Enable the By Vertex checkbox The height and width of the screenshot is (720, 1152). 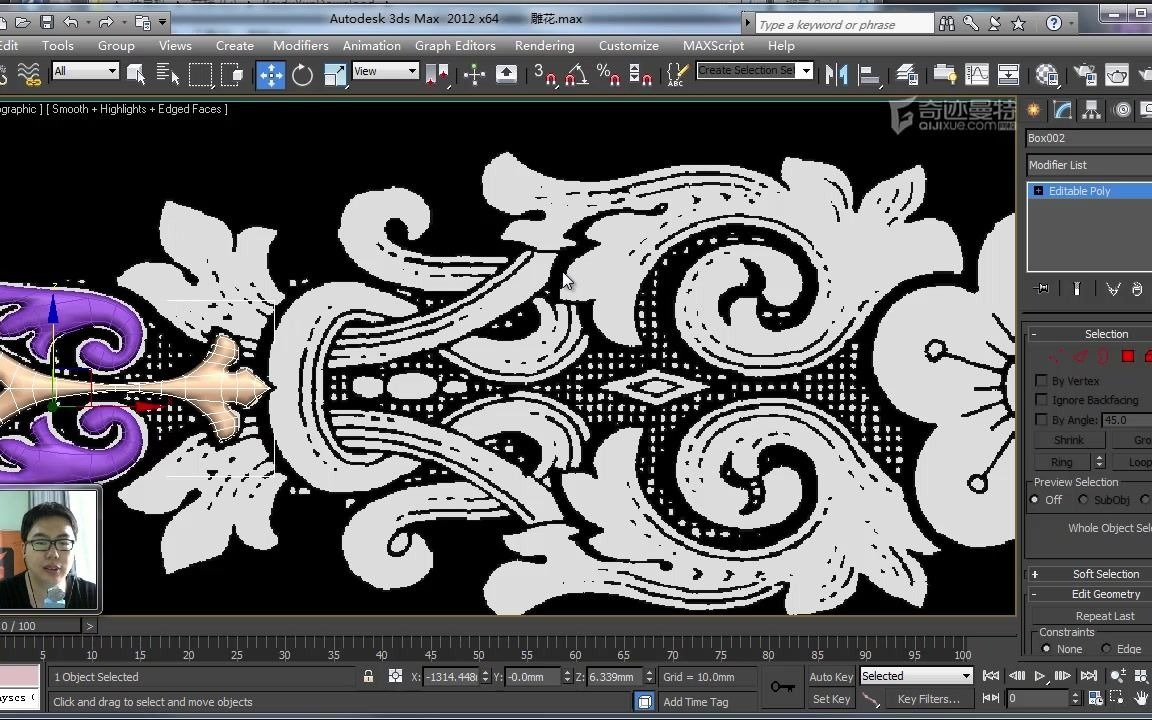point(1042,381)
